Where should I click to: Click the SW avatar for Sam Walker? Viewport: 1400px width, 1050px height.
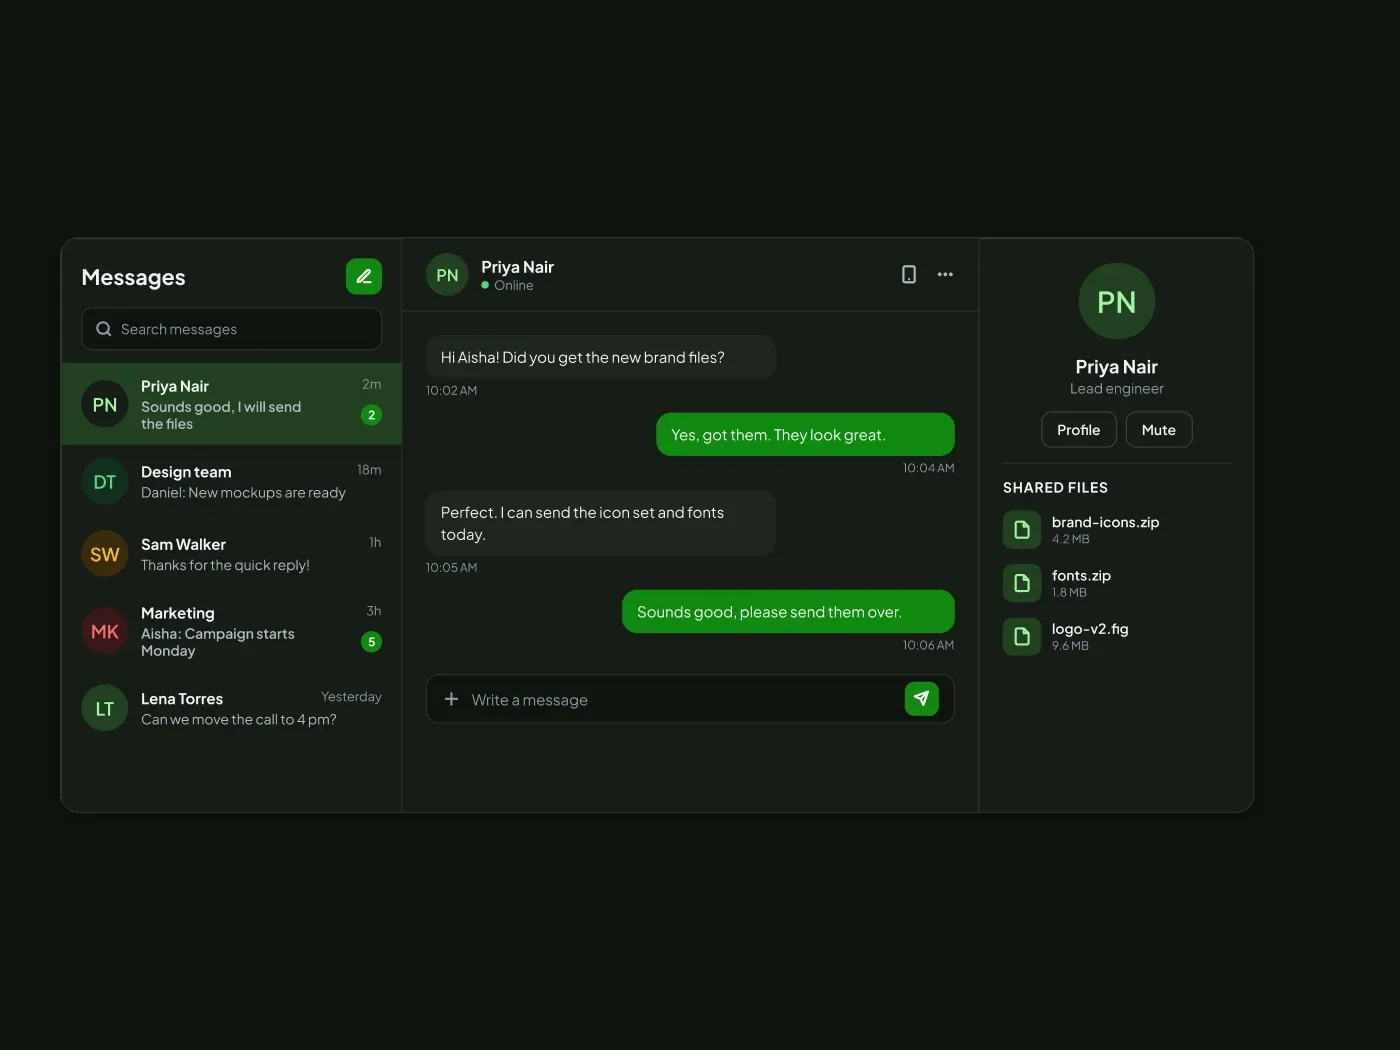click(x=104, y=554)
